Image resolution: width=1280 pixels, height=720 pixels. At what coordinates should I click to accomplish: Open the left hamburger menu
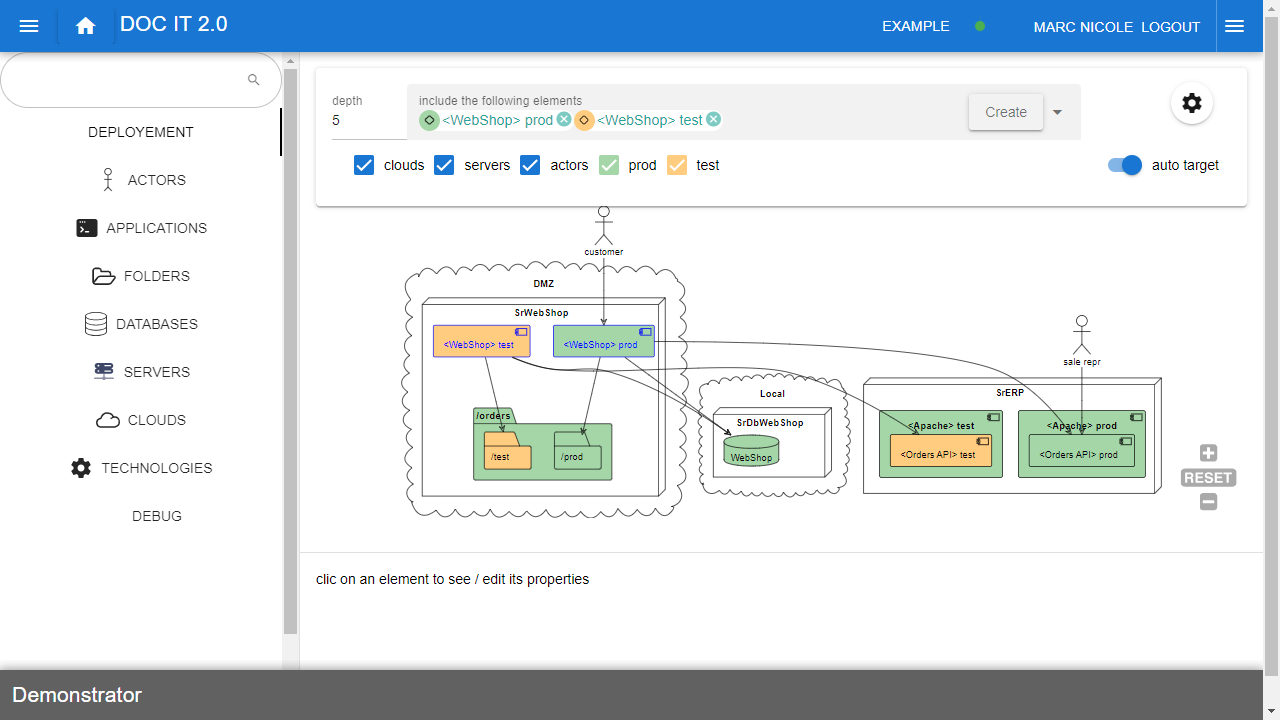pyautogui.click(x=29, y=27)
